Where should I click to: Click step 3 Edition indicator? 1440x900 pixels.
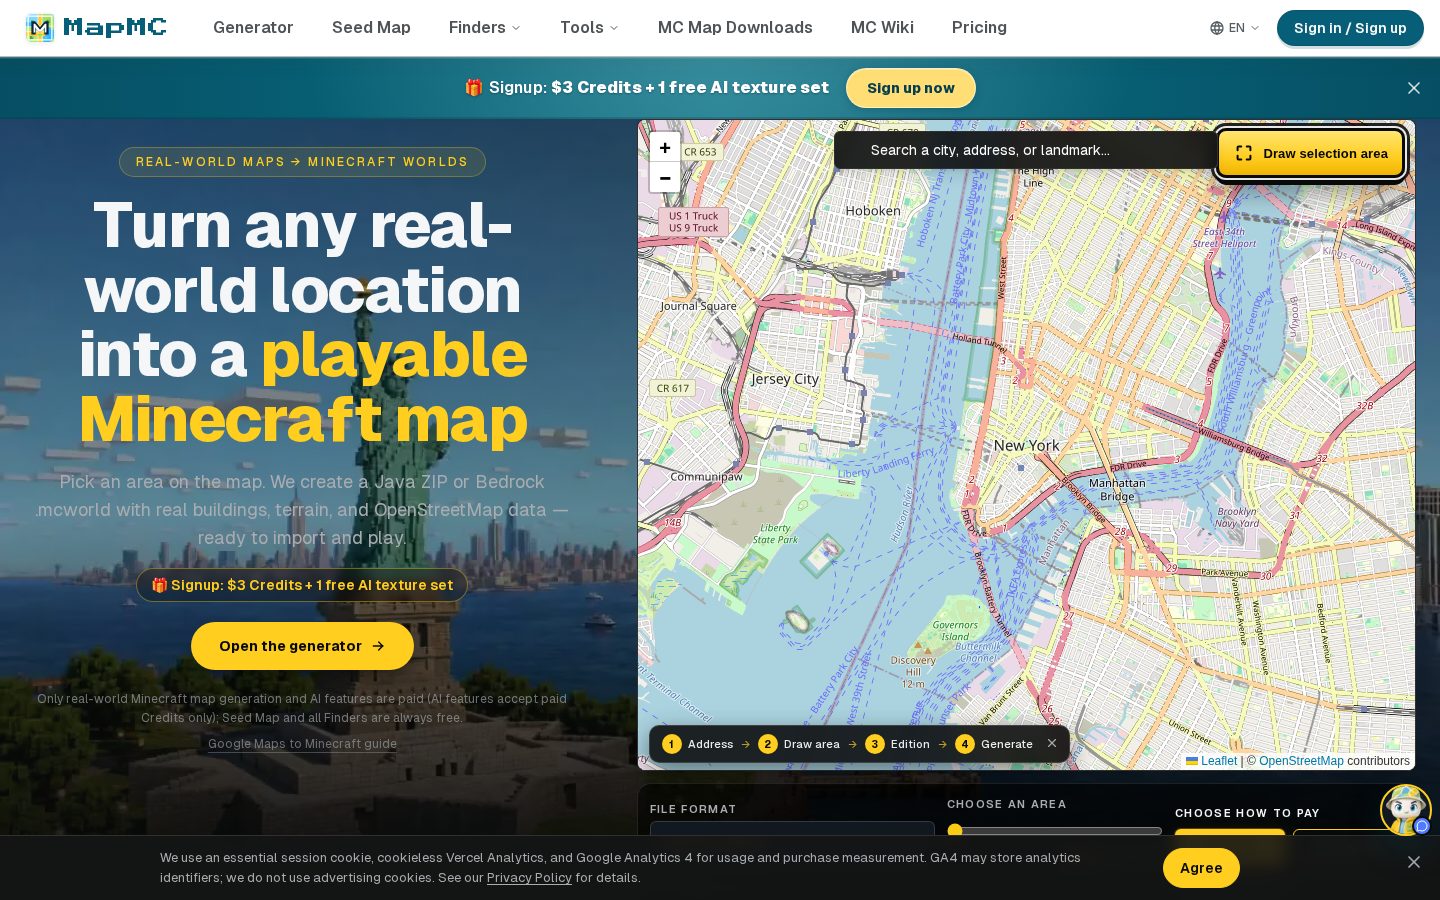pos(898,744)
